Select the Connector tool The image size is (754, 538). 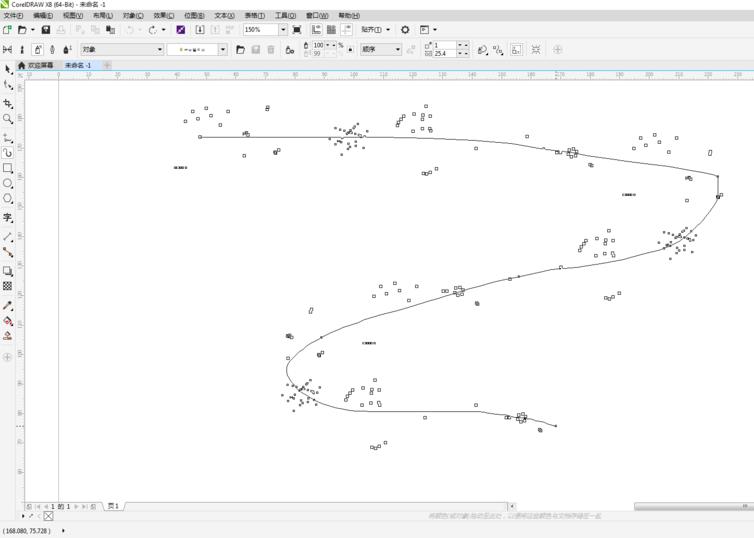coord(8,252)
